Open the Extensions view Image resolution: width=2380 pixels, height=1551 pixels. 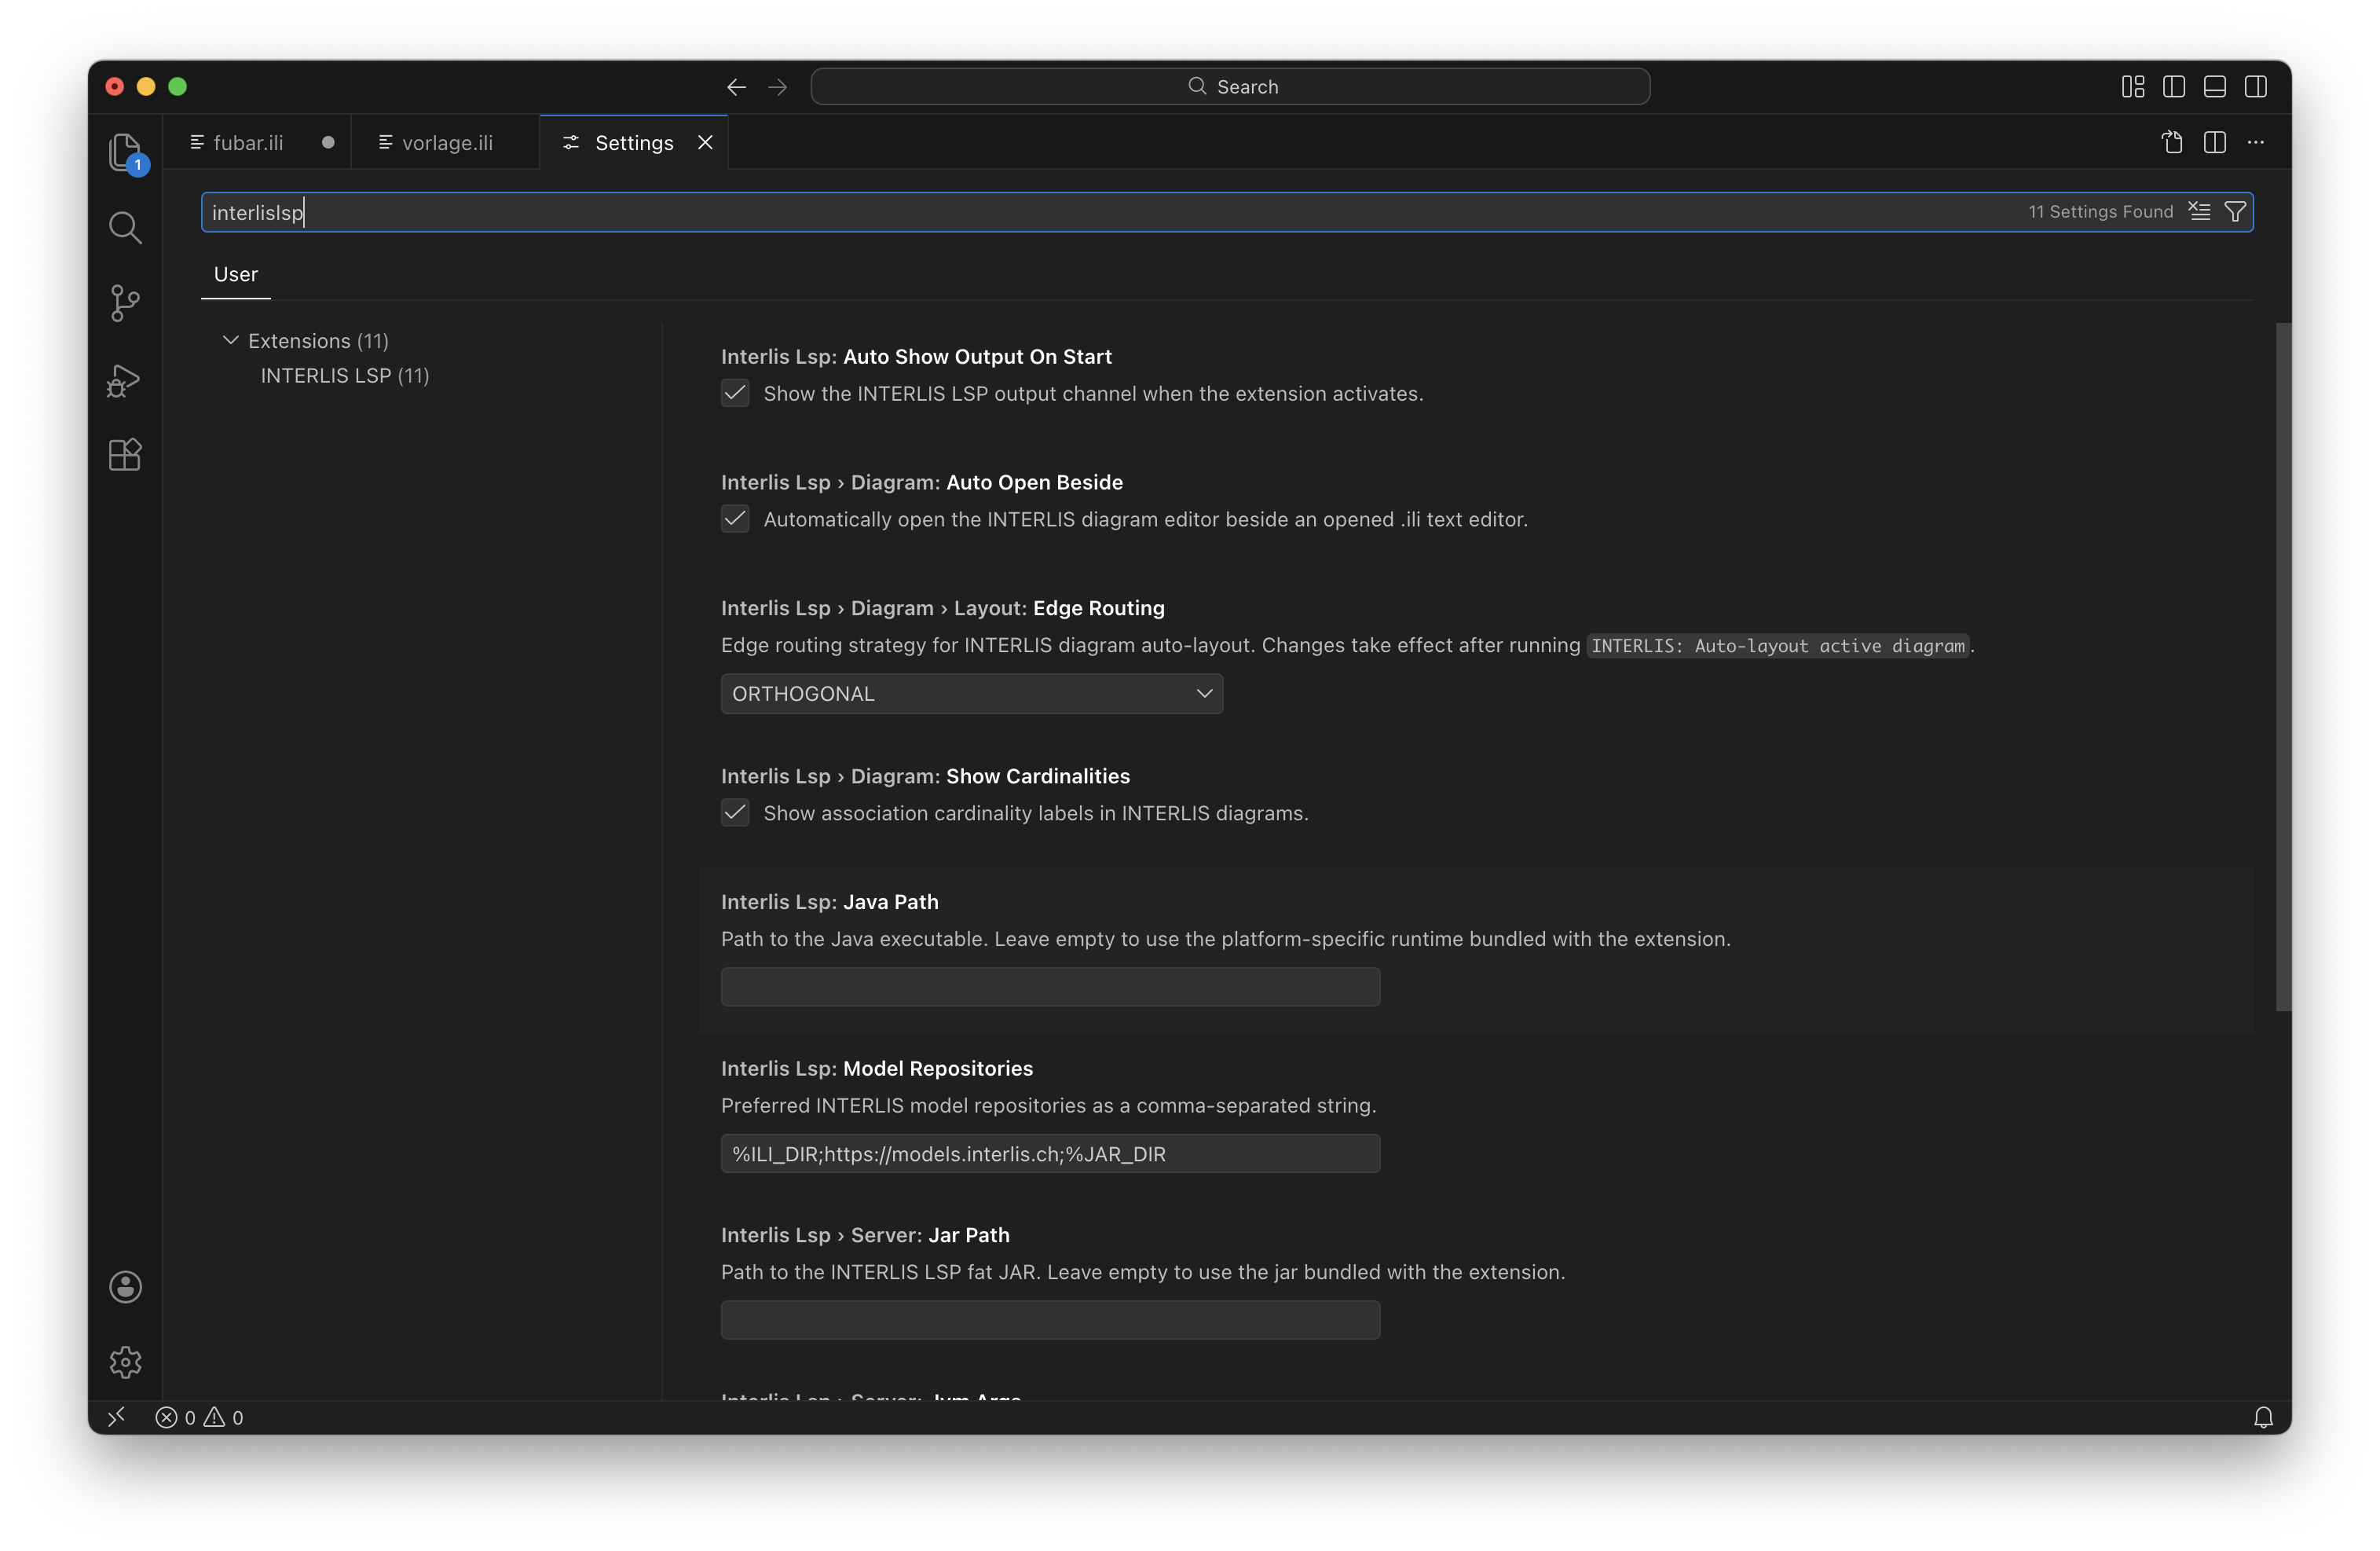pos(125,455)
